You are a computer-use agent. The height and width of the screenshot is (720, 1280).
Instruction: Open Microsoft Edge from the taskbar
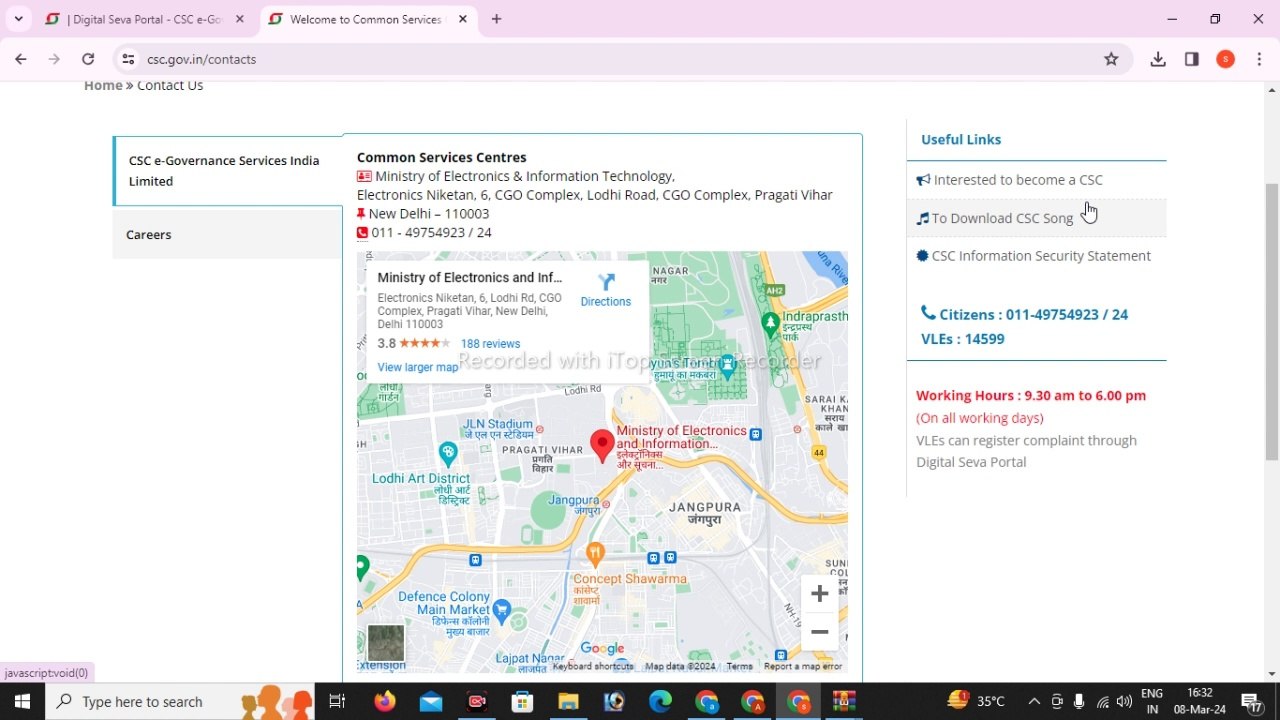pyautogui.click(x=660, y=701)
